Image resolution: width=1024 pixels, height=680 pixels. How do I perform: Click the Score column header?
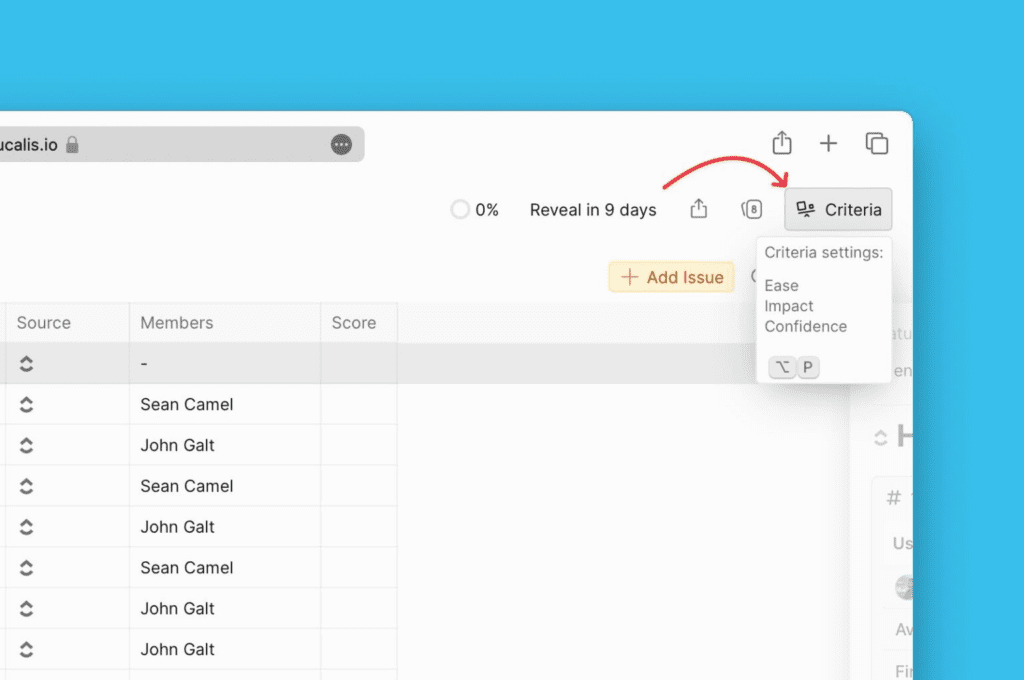354,323
